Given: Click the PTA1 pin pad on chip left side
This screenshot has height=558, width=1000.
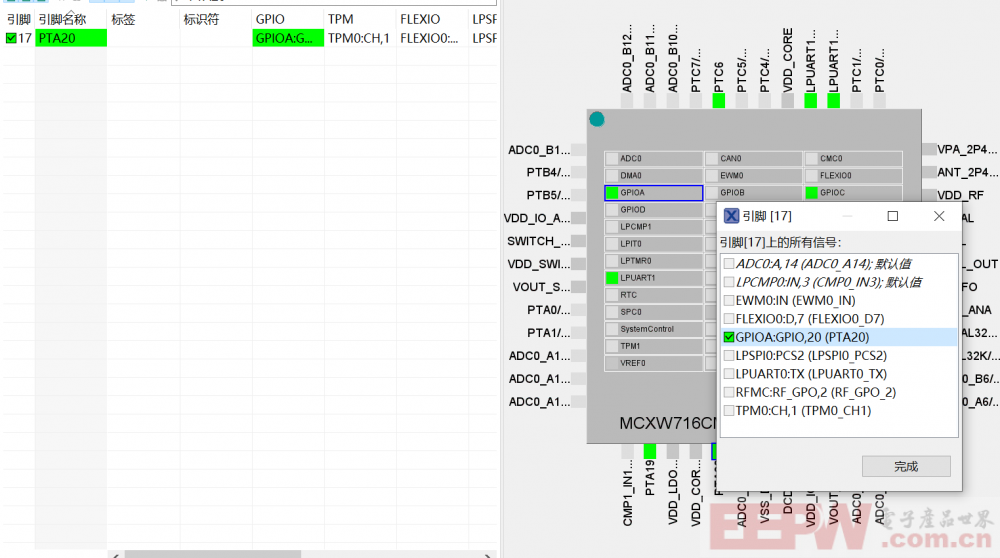Looking at the screenshot, I should tap(579, 333).
